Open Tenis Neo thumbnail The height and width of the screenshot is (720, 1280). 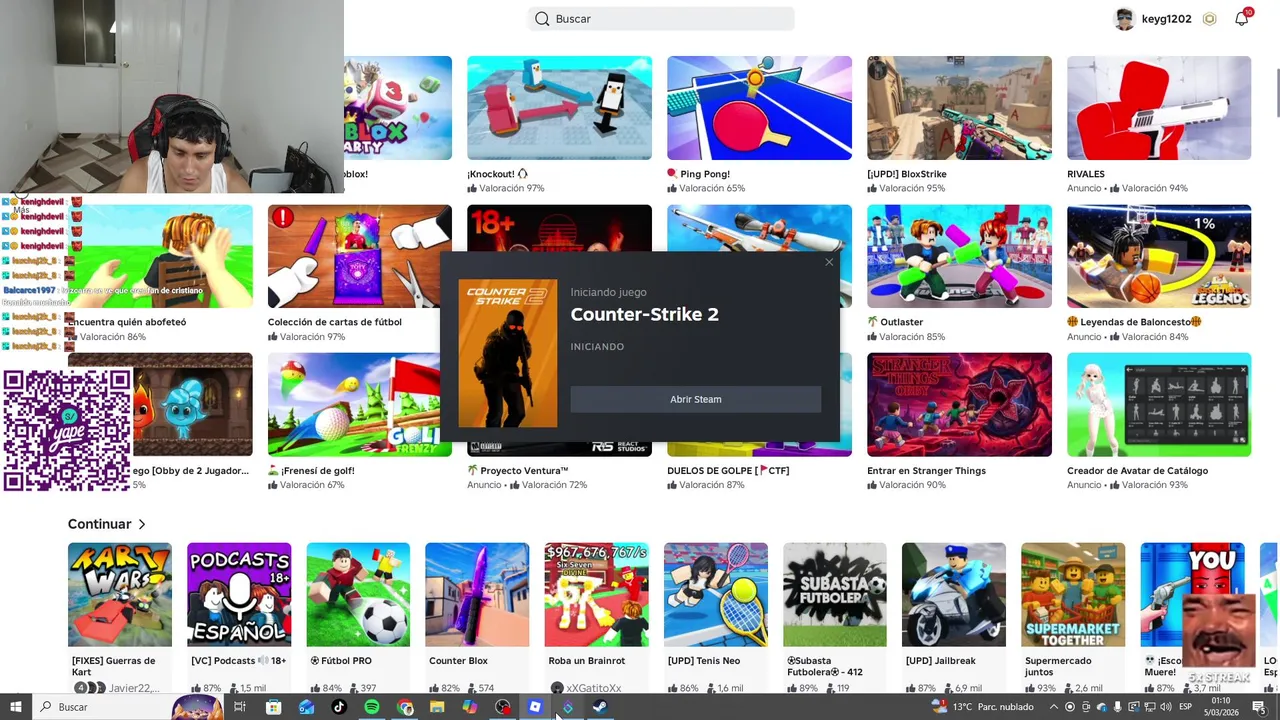tap(716, 595)
